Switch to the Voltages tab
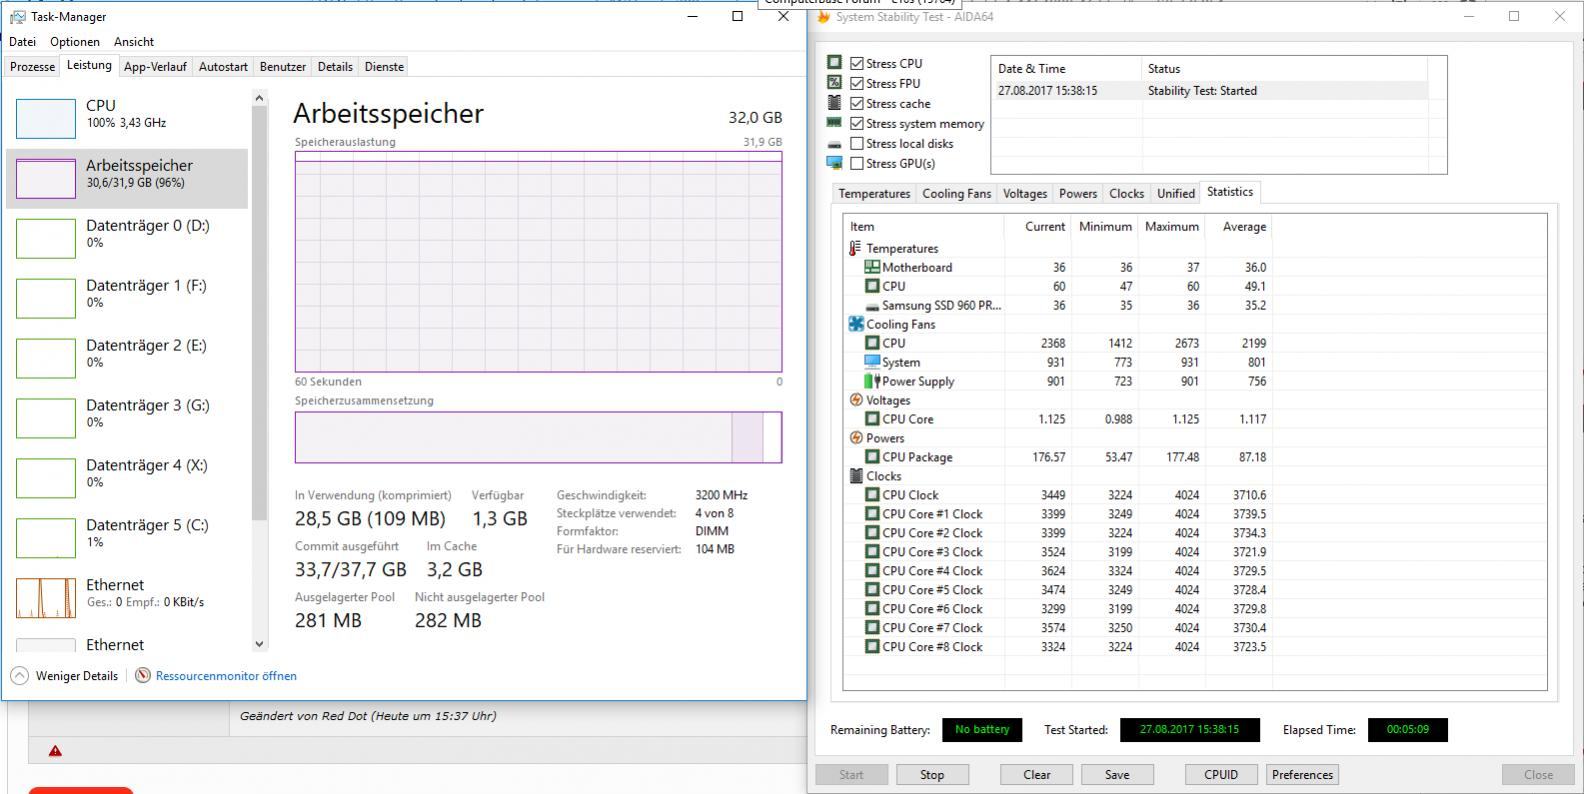 [1025, 194]
